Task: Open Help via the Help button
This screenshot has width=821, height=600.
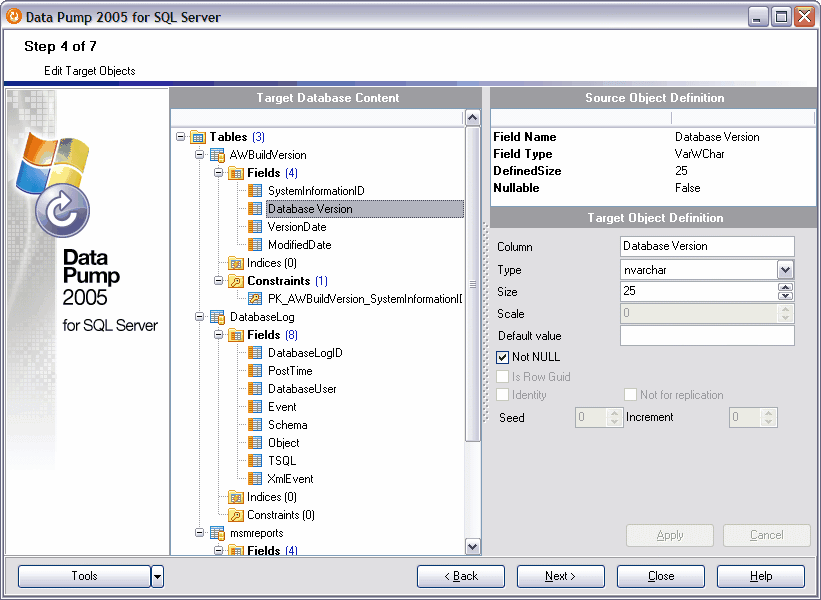Action: click(761, 576)
